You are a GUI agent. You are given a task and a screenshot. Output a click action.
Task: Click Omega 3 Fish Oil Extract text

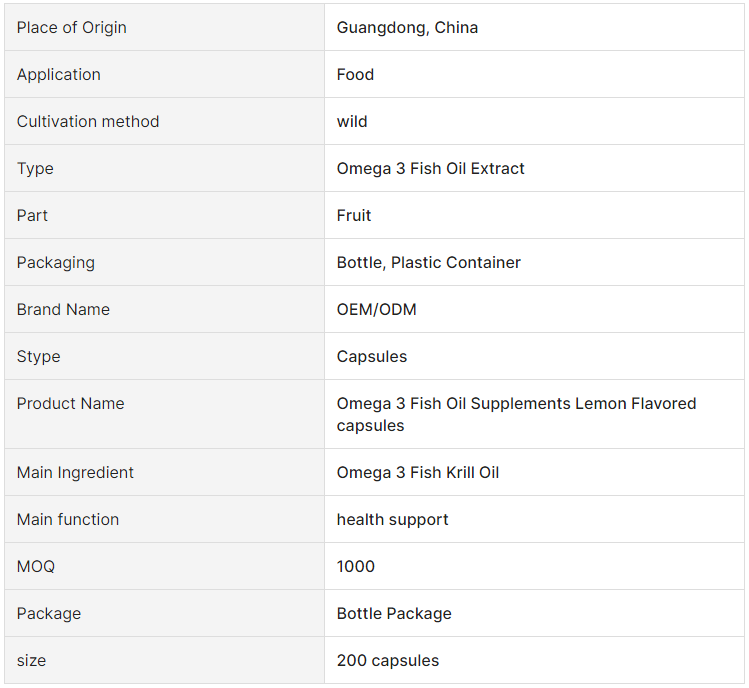click(x=430, y=168)
